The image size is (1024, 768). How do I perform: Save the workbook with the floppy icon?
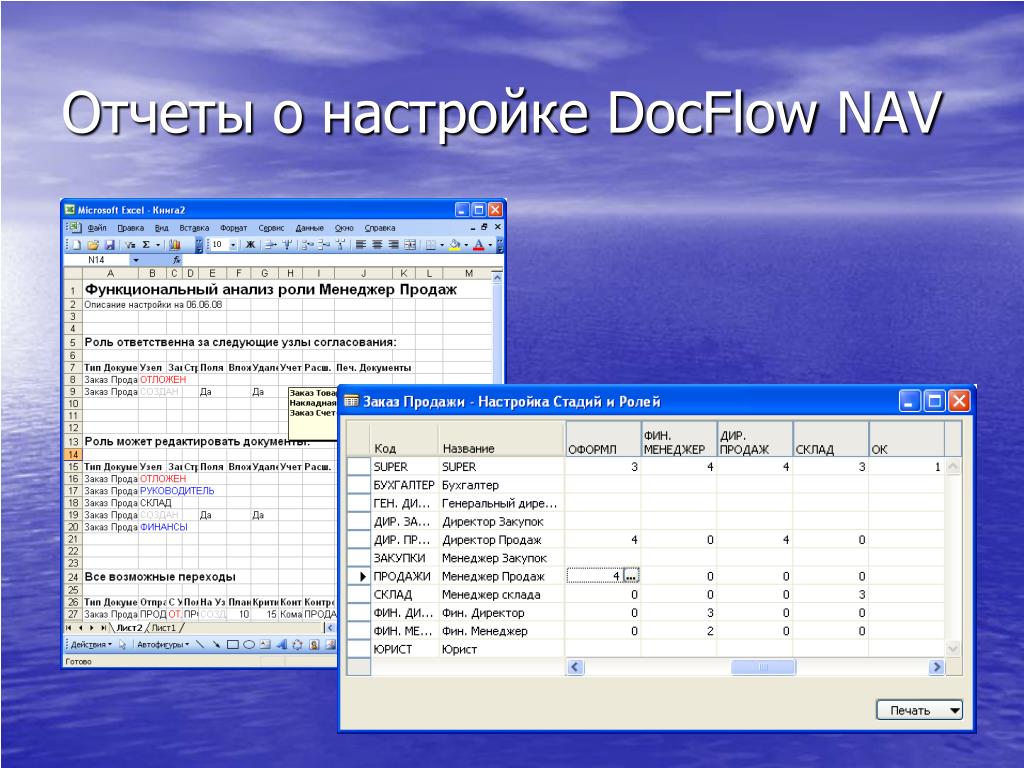tap(109, 245)
